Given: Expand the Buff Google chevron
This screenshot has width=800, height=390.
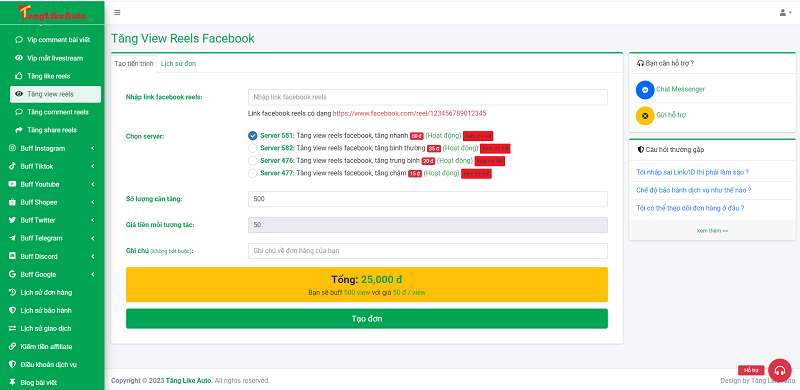Looking at the screenshot, I should click(x=93, y=274).
